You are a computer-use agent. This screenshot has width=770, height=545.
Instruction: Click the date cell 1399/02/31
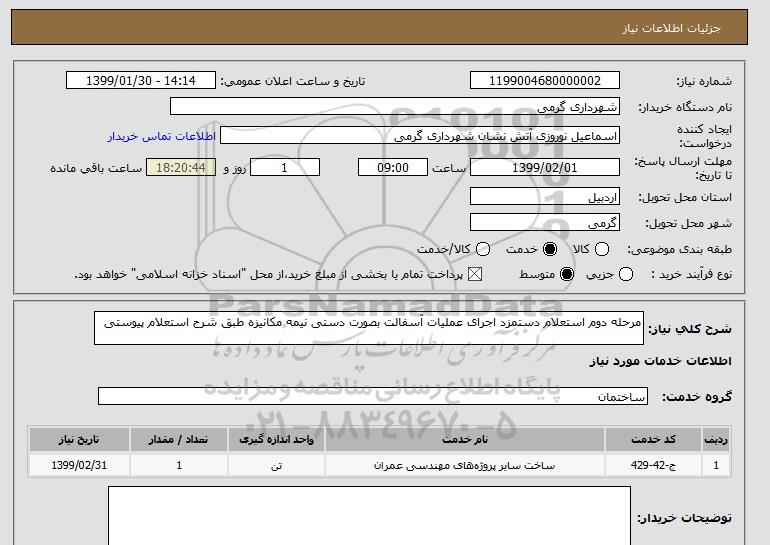(79, 465)
